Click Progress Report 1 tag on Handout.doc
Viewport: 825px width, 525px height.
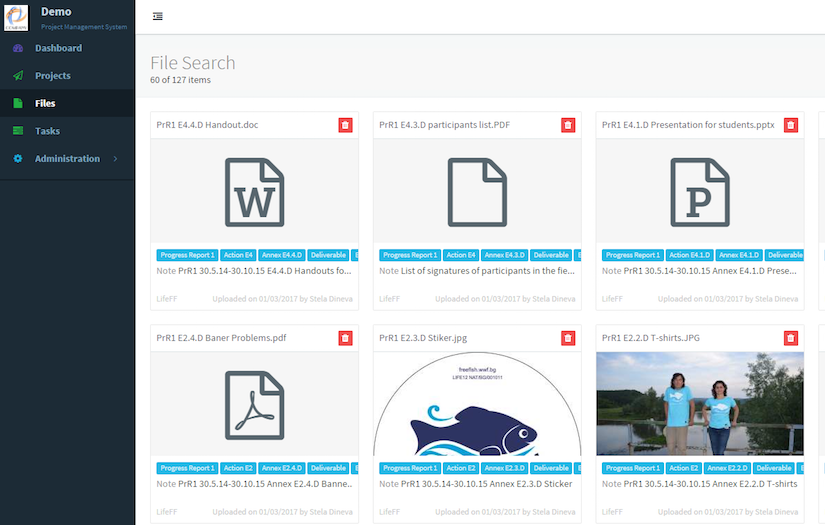187,255
